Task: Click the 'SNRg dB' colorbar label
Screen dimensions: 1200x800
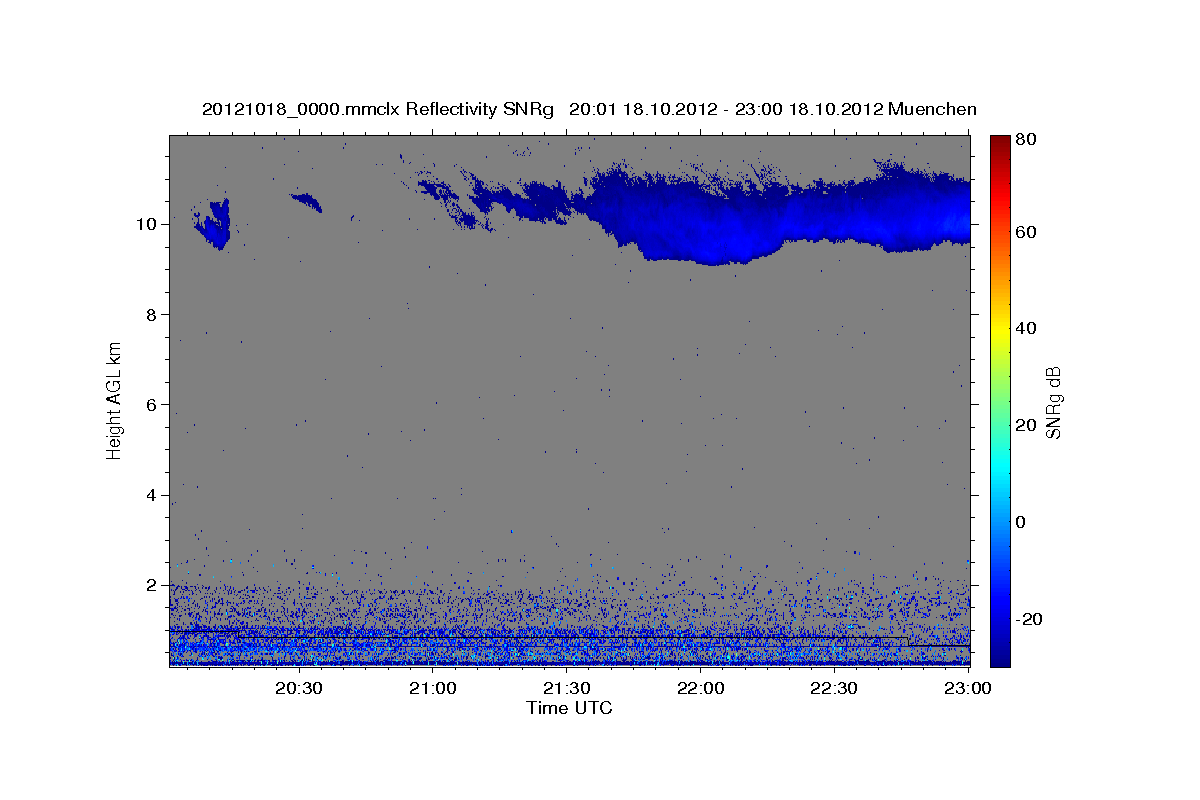Action: tap(1053, 402)
